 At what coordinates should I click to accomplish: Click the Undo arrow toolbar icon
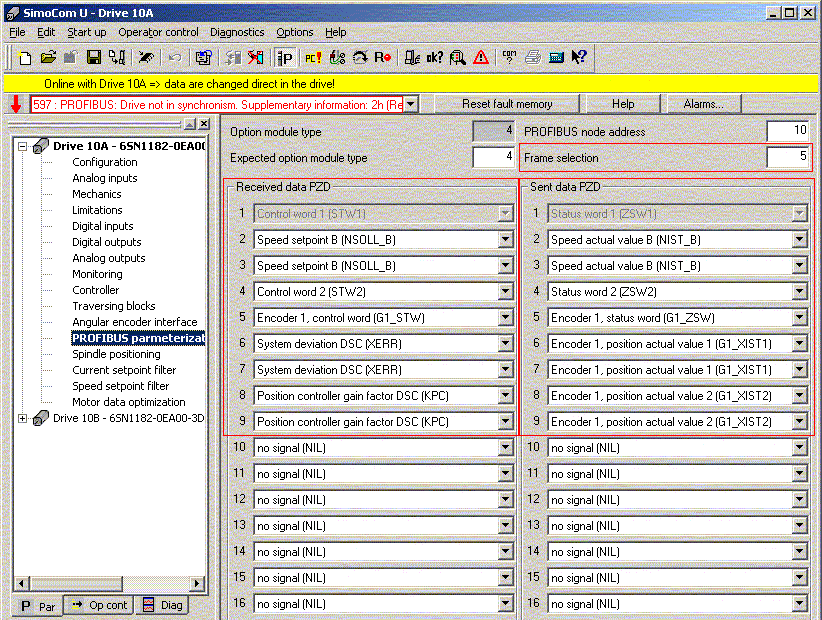(x=175, y=57)
